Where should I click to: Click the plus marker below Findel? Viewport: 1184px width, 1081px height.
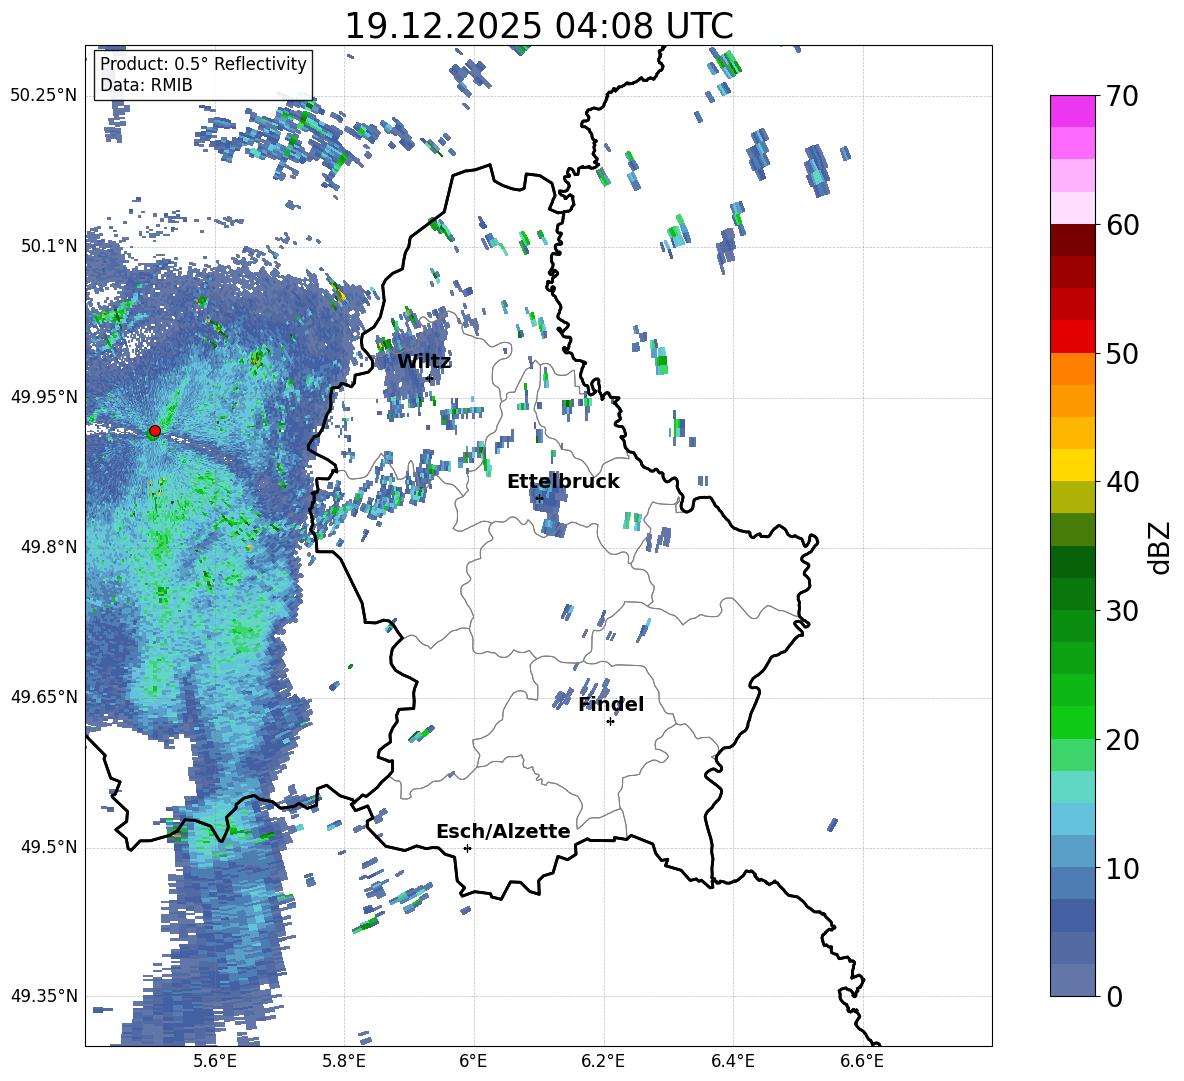click(x=610, y=722)
